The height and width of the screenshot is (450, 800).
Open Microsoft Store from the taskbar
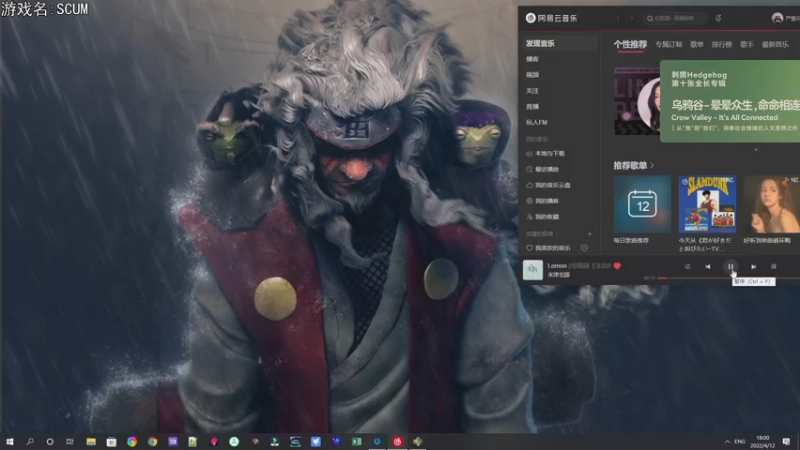point(111,441)
